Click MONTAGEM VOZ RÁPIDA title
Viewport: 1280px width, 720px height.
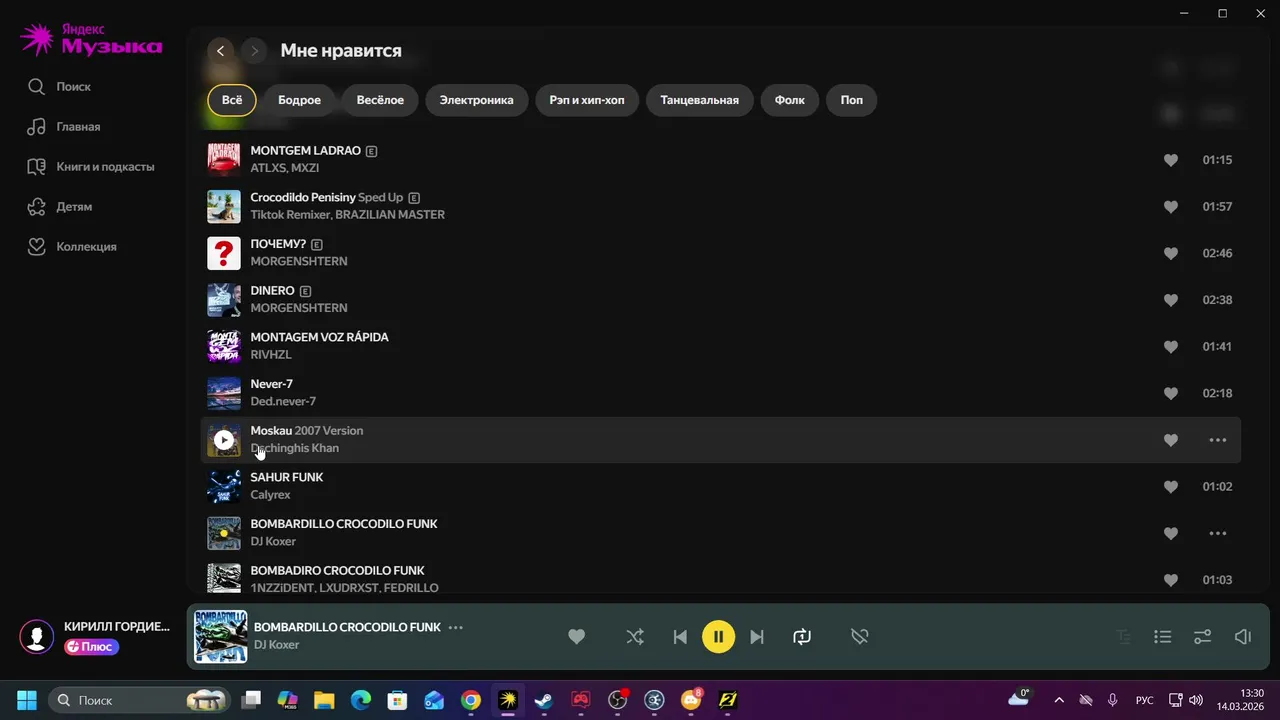click(319, 338)
